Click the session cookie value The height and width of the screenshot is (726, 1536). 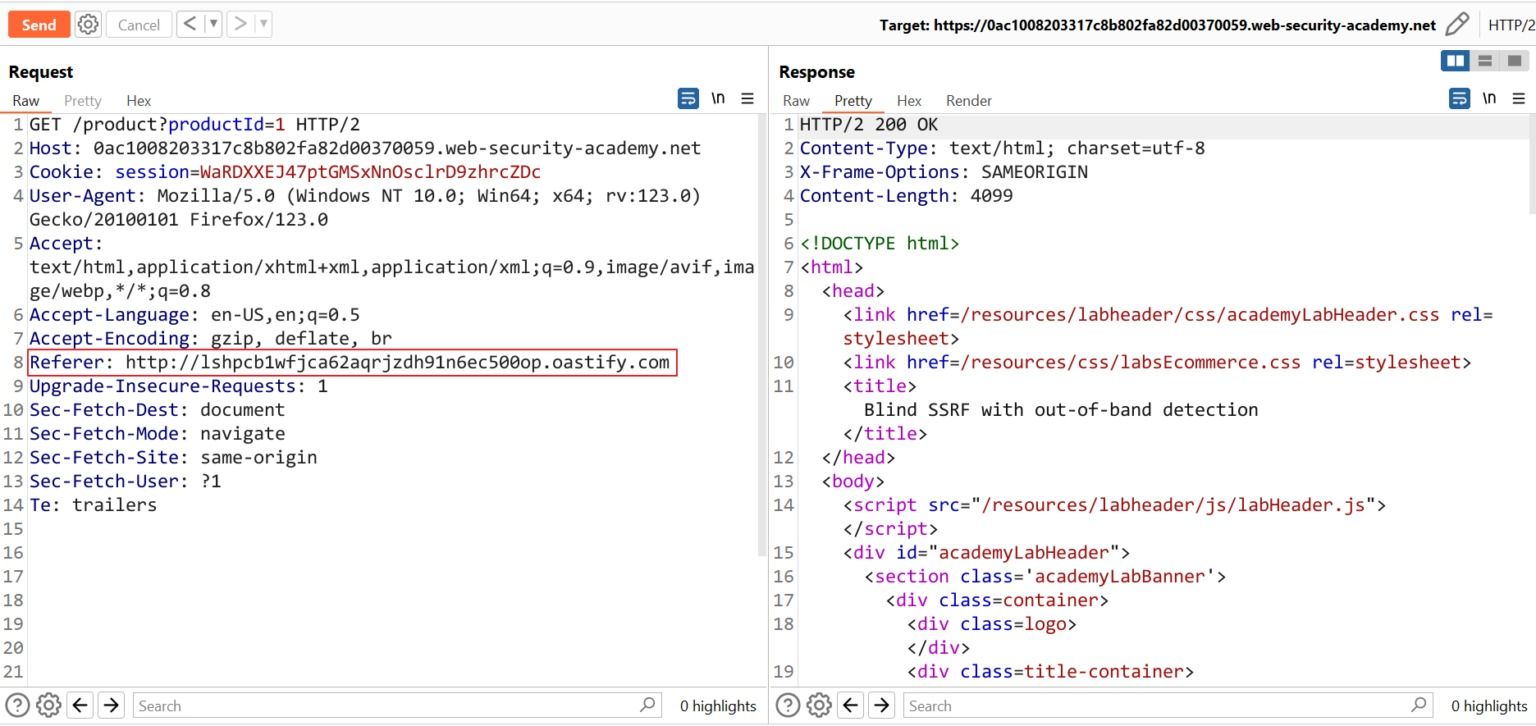(x=370, y=172)
